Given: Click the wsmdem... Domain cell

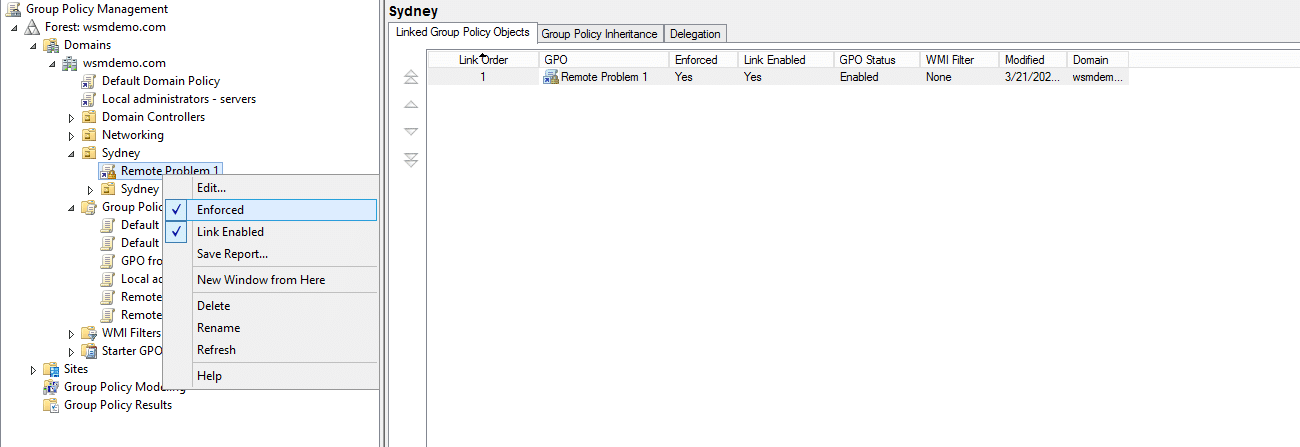Looking at the screenshot, I should pos(1097,77).
